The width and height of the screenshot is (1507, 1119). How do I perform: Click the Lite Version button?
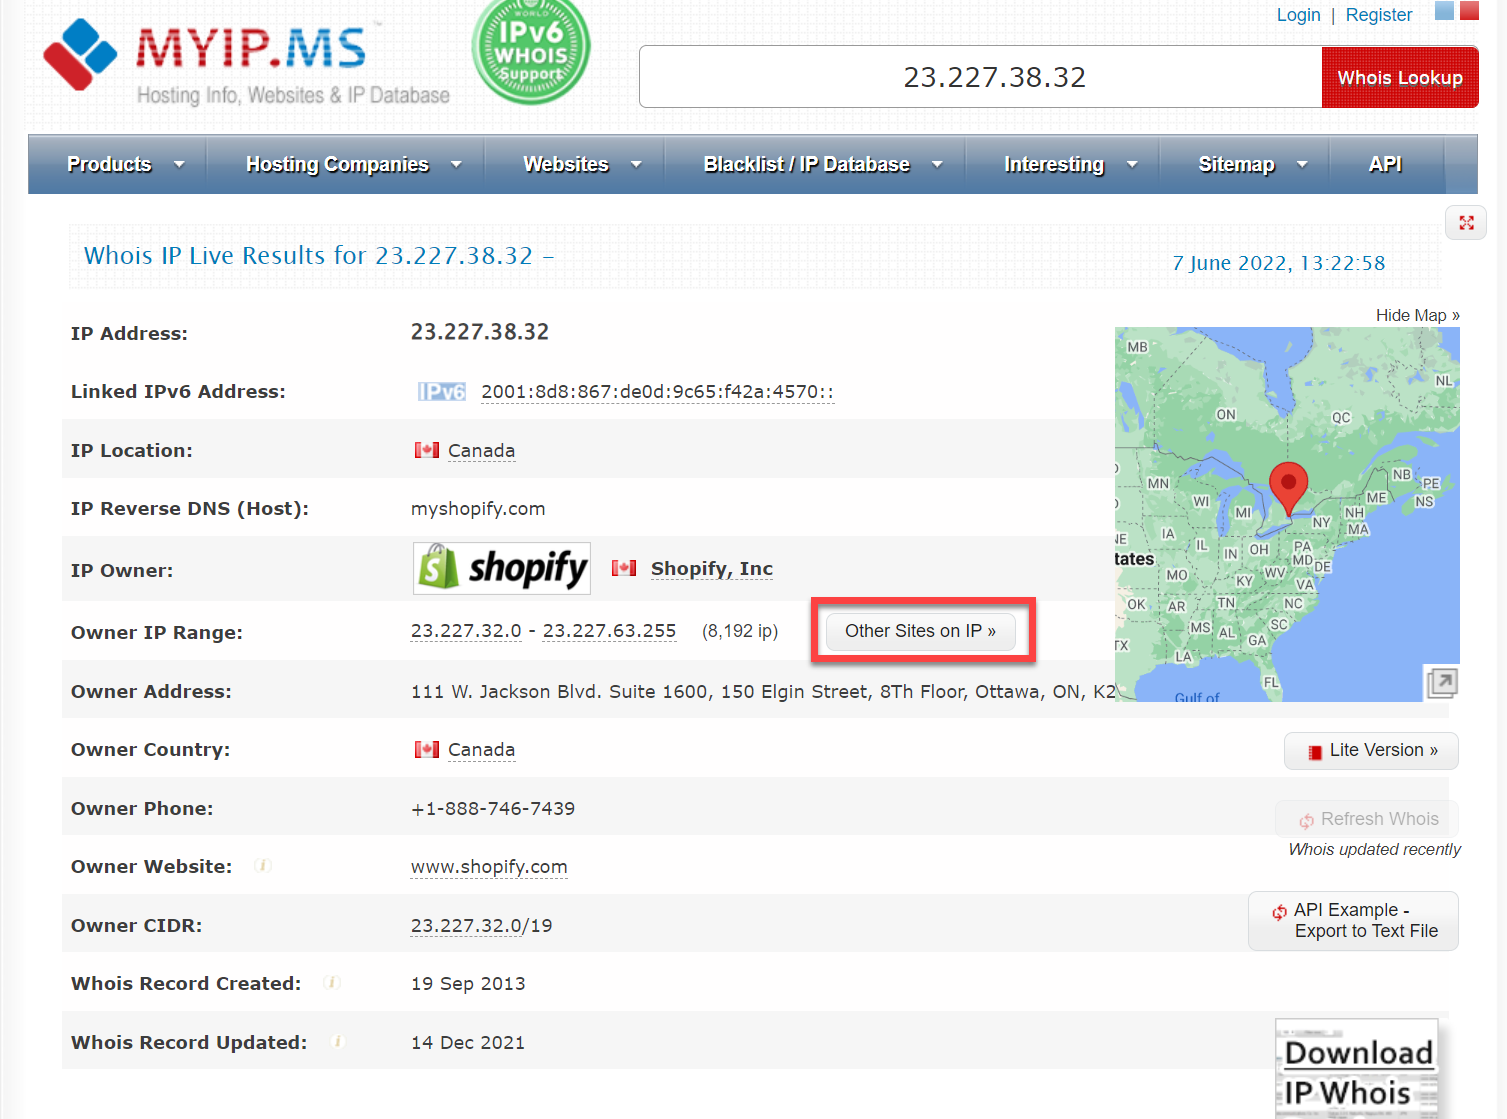tap(1371, 751)
